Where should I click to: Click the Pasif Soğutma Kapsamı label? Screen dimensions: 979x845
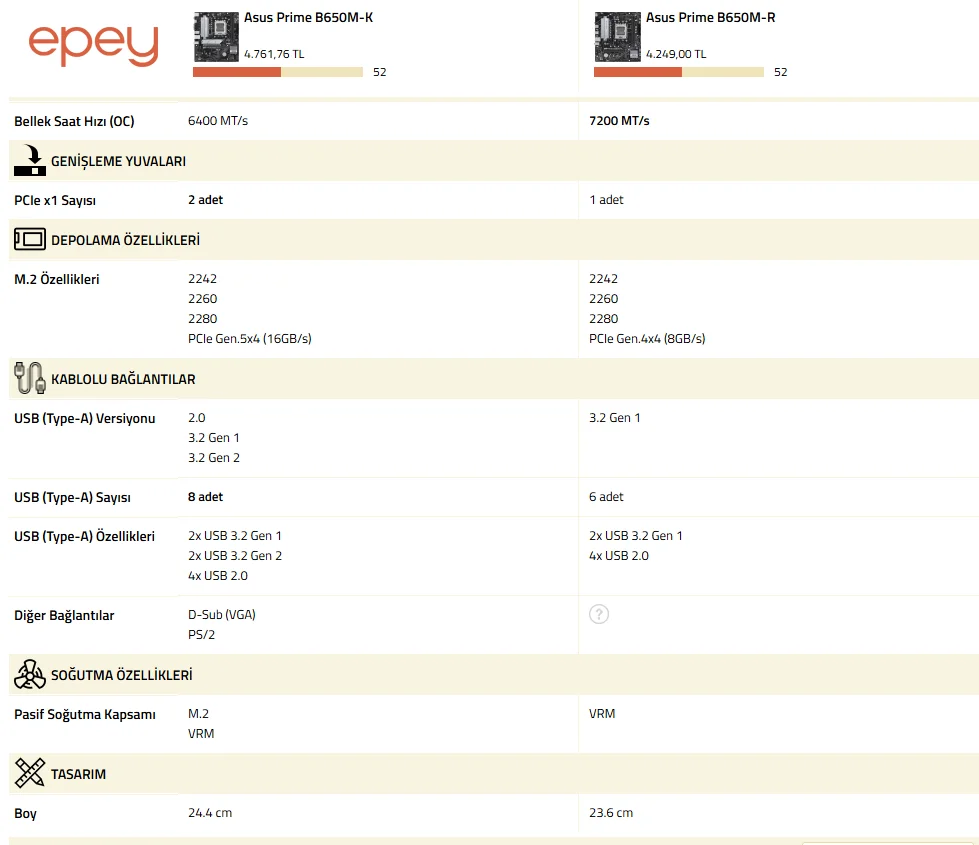tap(85, 714)
